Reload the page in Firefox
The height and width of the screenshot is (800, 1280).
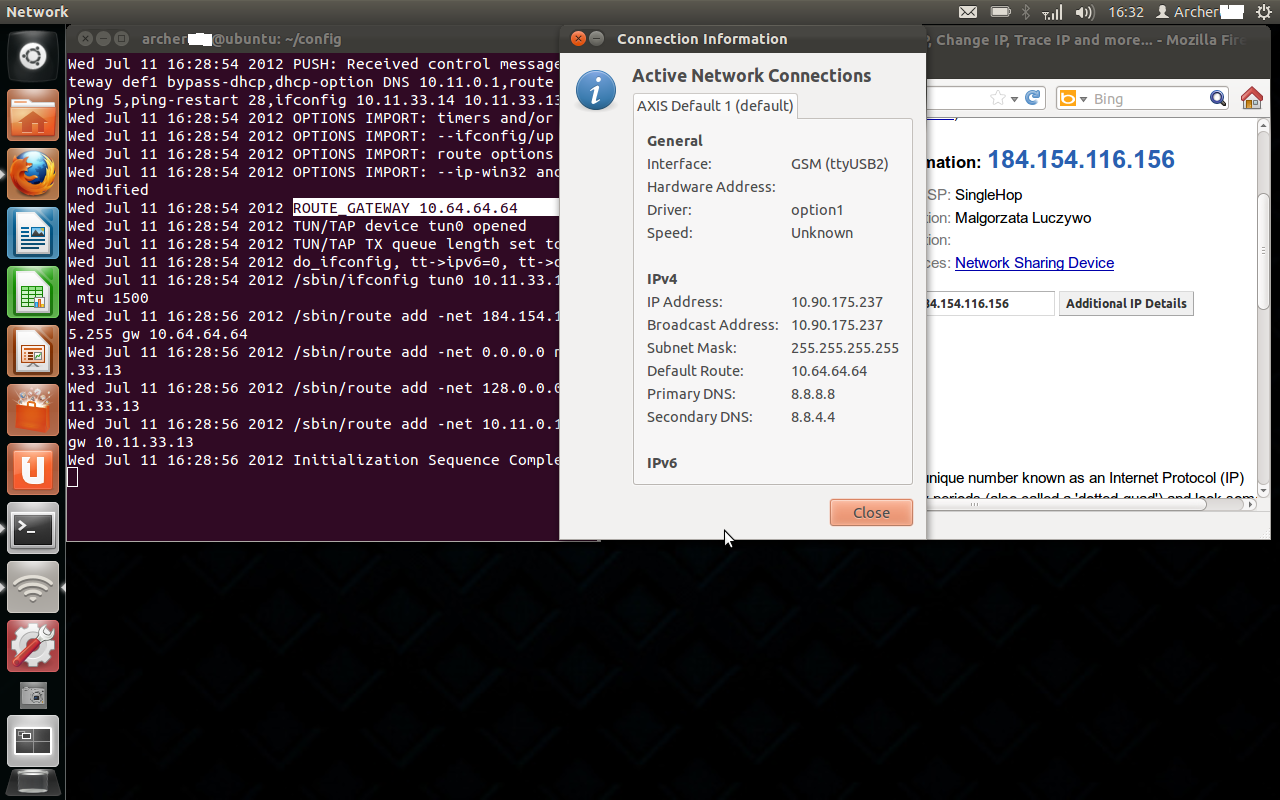tap(1033, 98)
